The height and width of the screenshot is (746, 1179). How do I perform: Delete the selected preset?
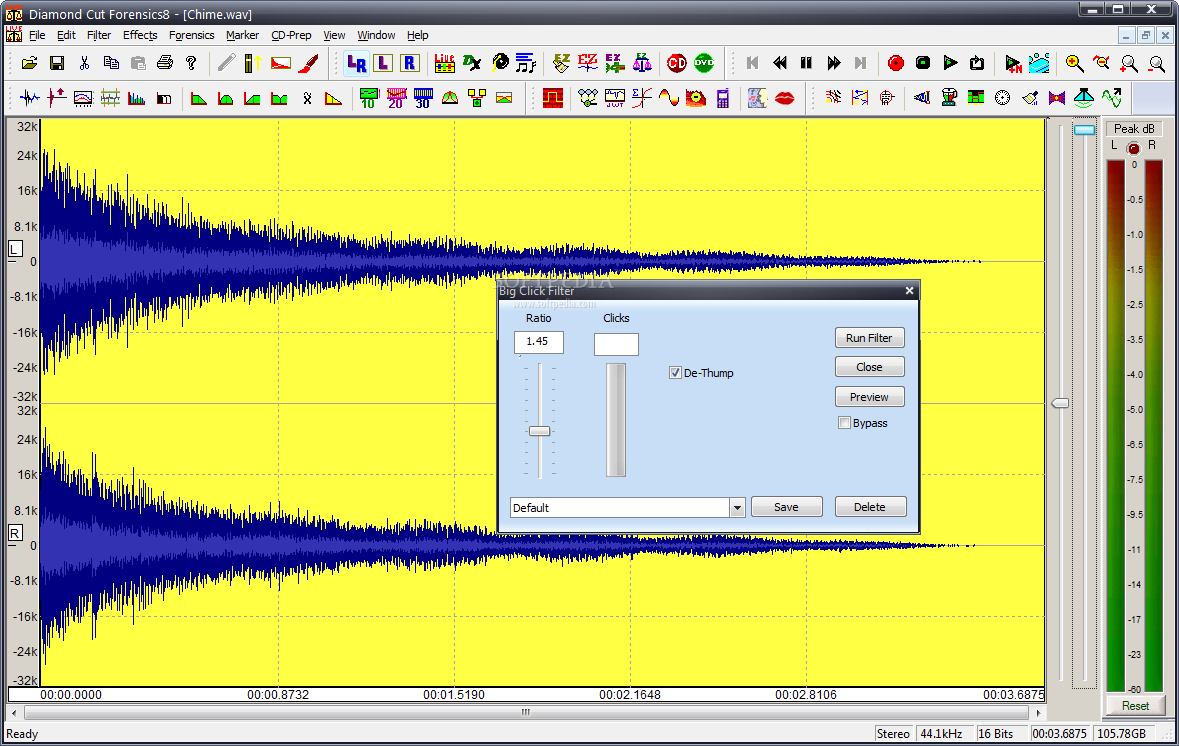click(870, 507)
